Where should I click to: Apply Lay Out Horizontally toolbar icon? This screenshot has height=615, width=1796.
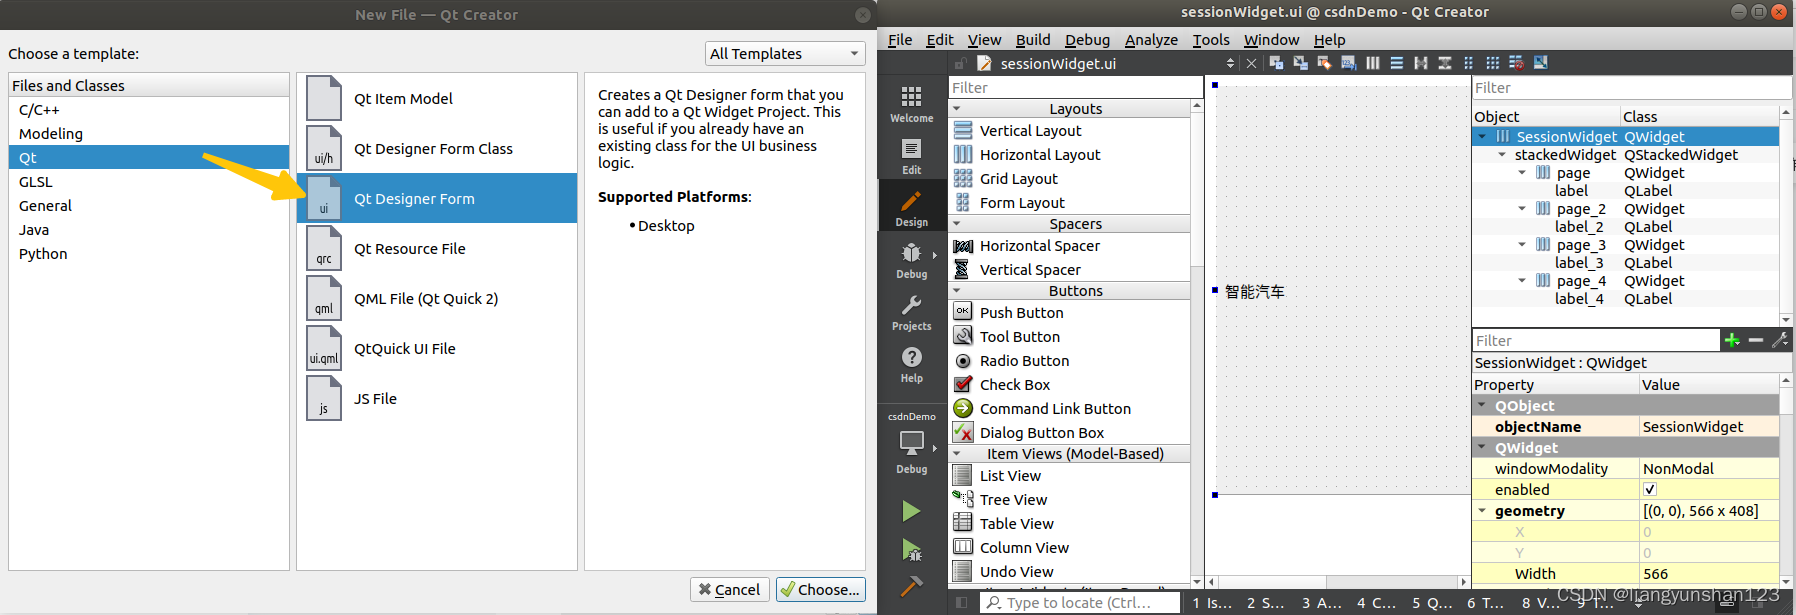pyautogui.click(x=1373, y=63)
